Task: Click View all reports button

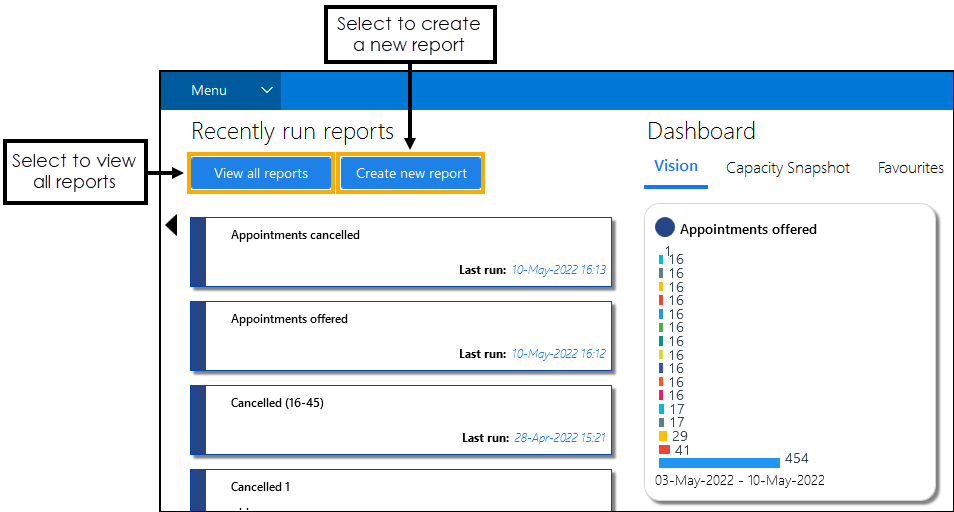Action: tap(260, 173)
